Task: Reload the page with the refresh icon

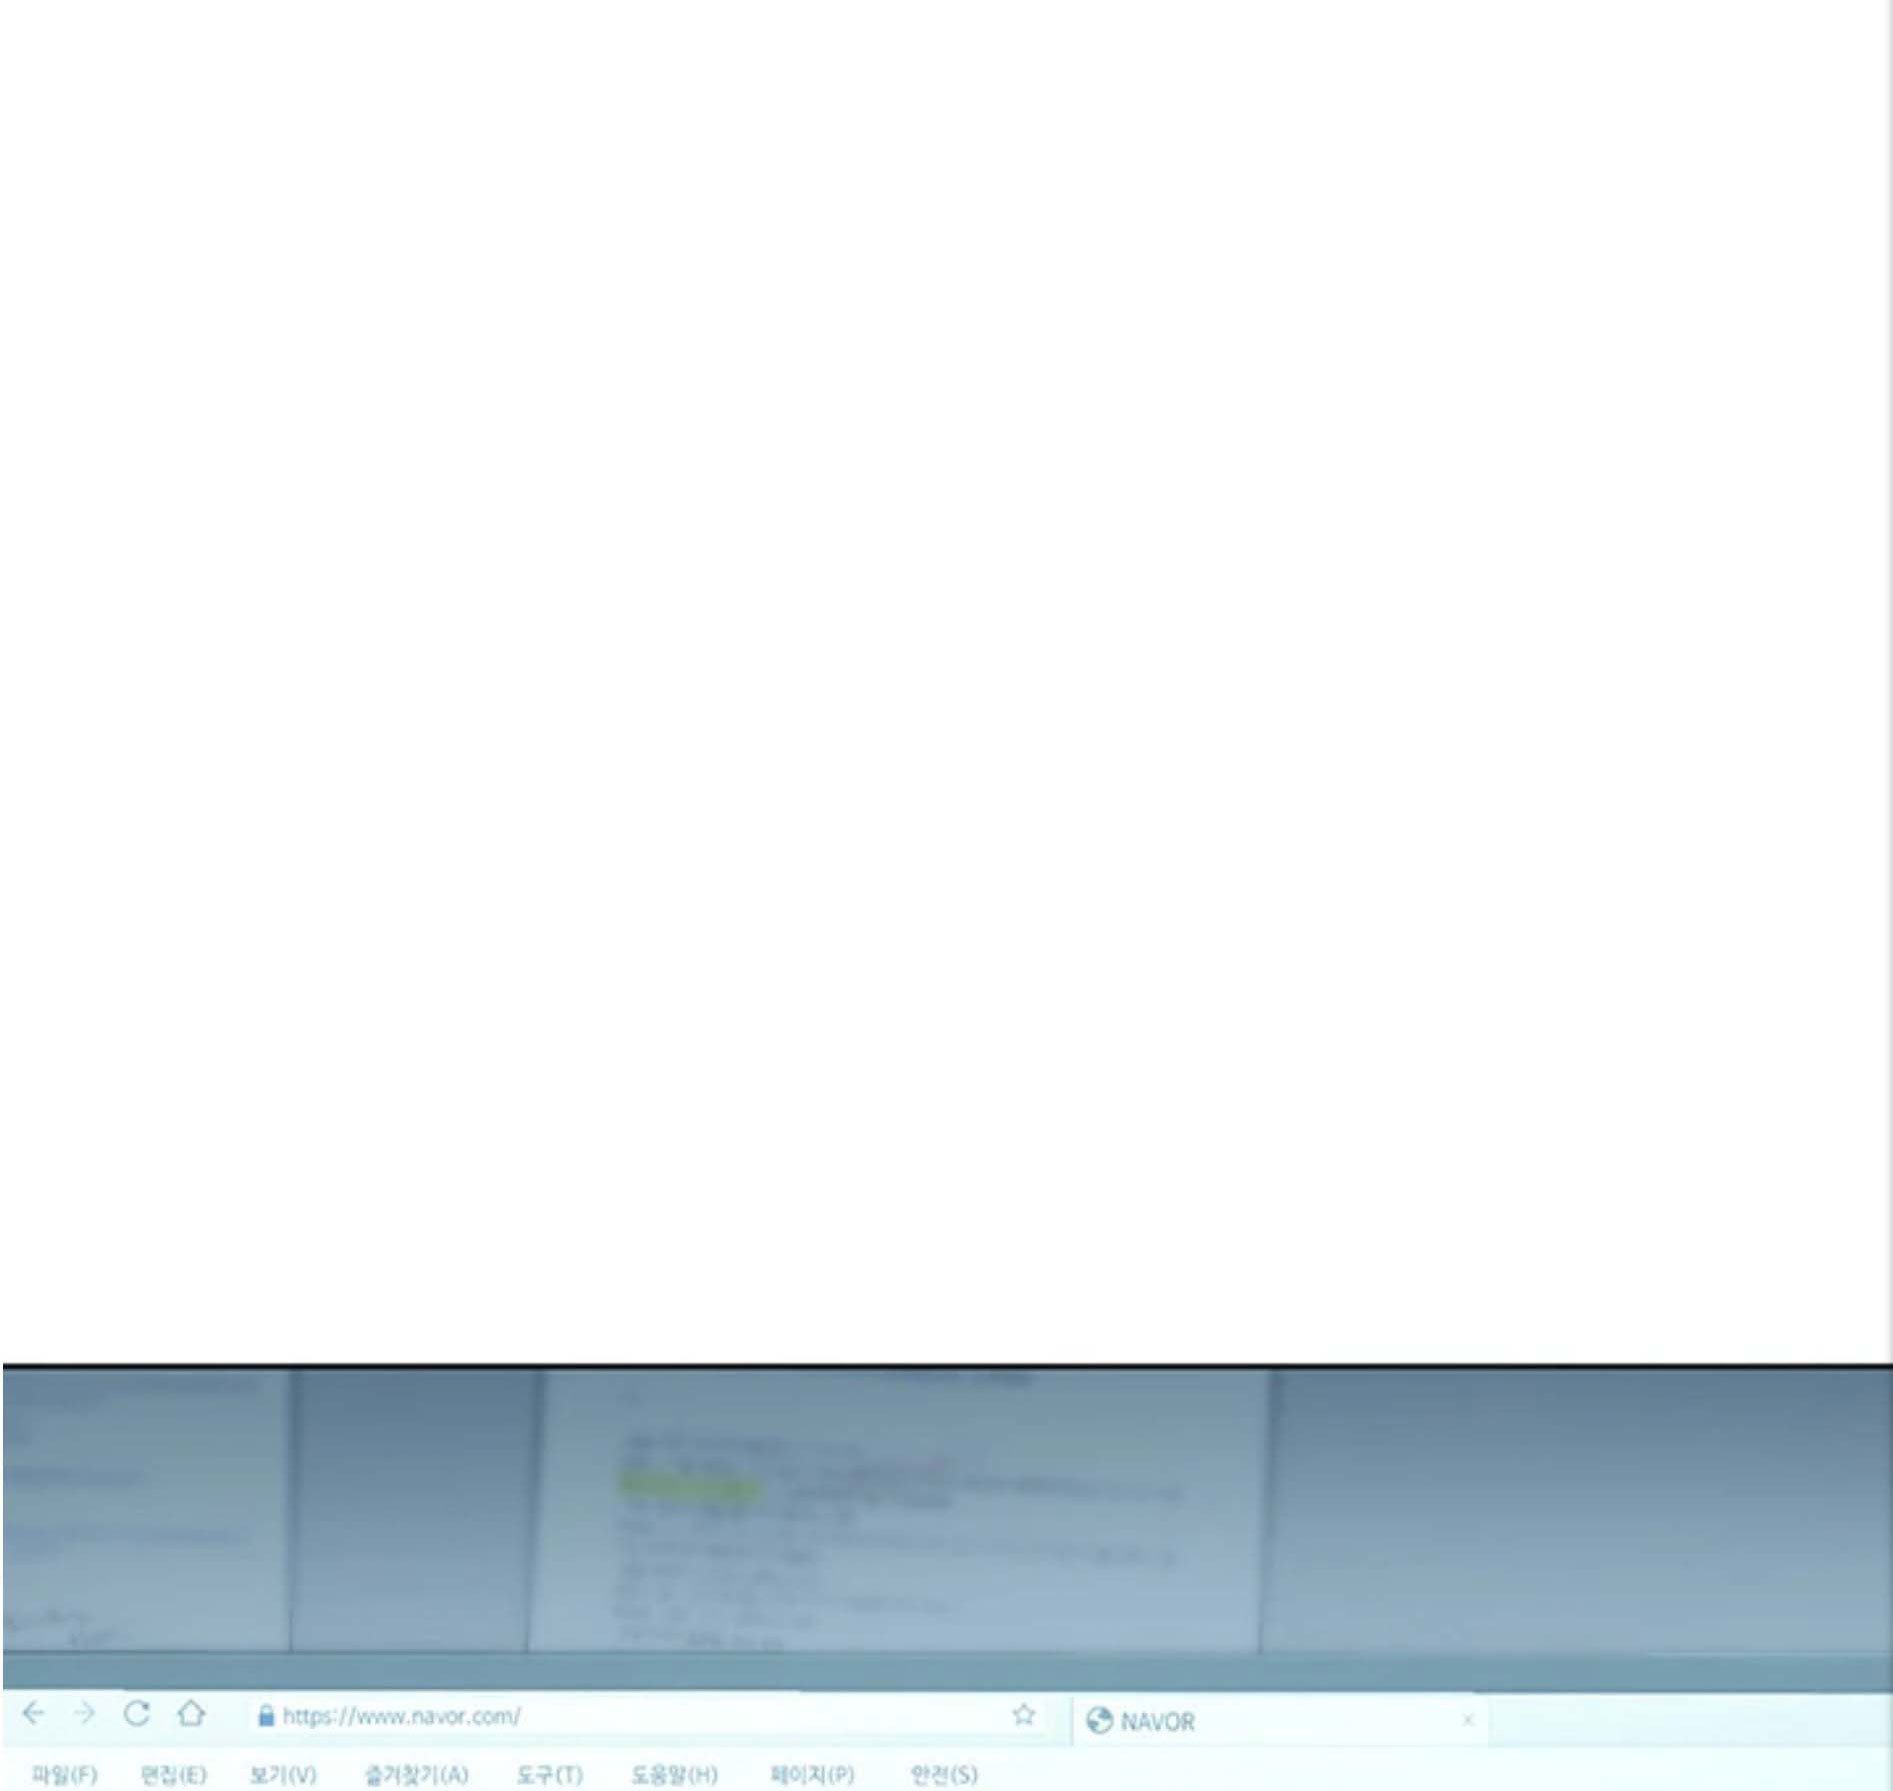Action: [137, 1713]
